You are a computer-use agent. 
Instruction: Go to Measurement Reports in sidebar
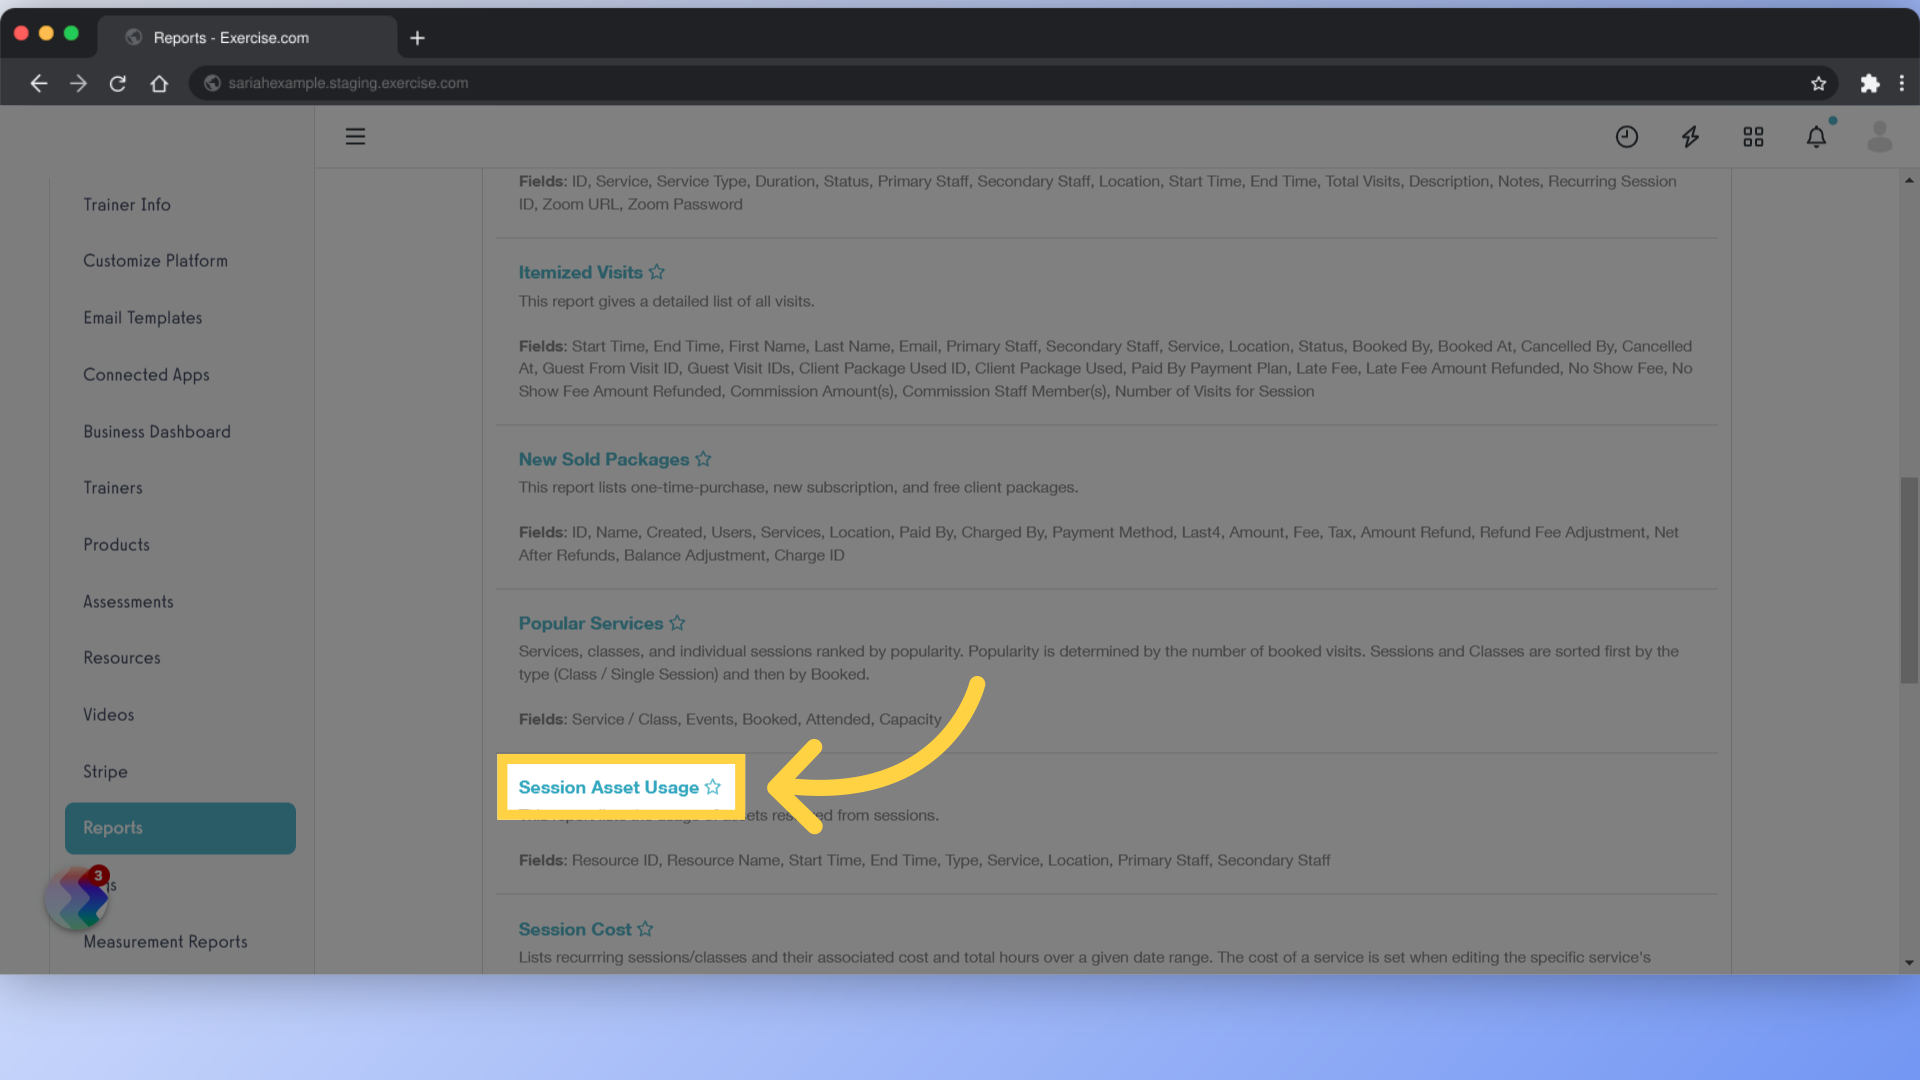pos(165,941)
